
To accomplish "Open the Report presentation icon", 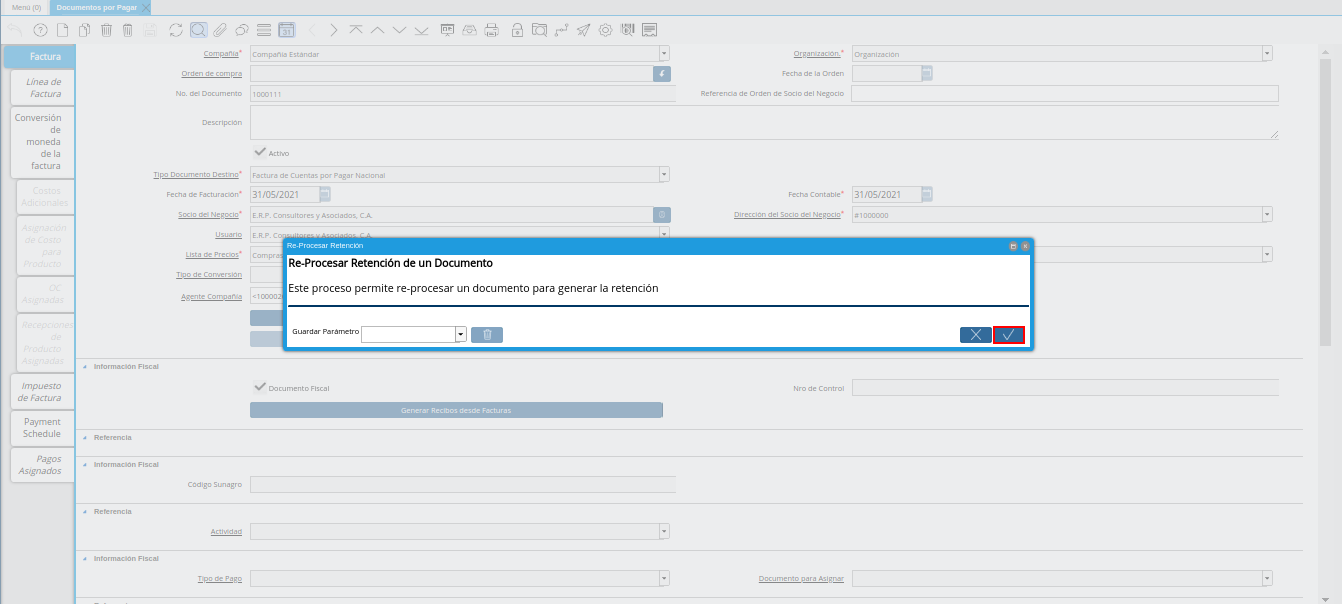I will 447,30.
